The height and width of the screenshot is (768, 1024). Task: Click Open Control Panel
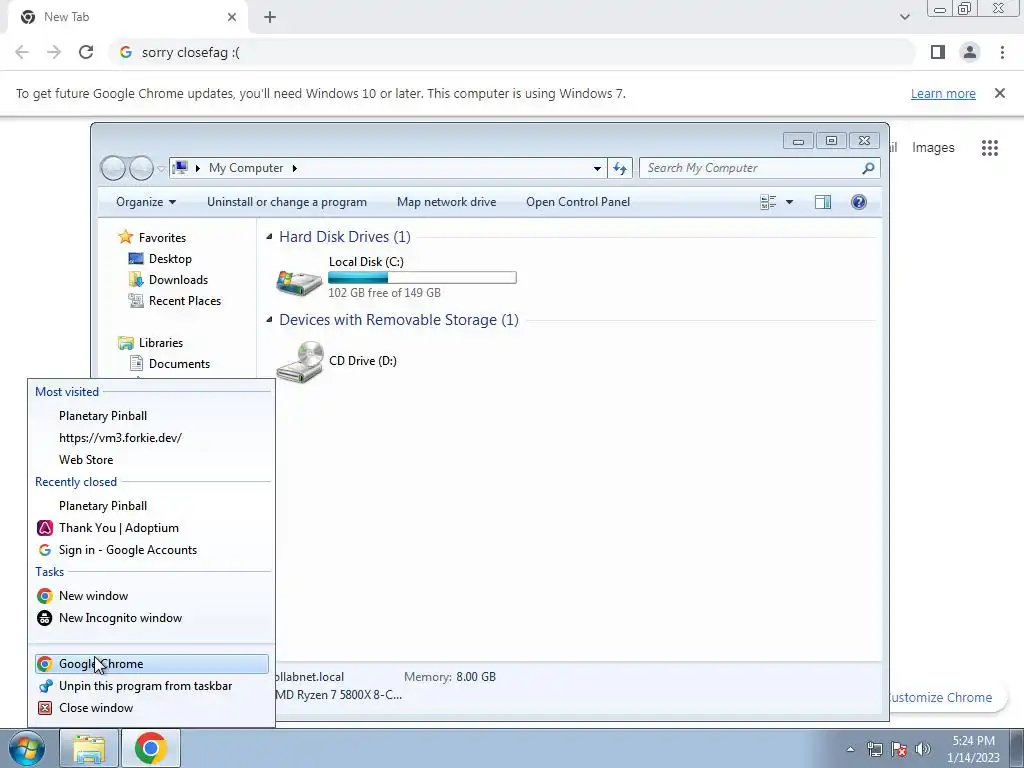578,202
